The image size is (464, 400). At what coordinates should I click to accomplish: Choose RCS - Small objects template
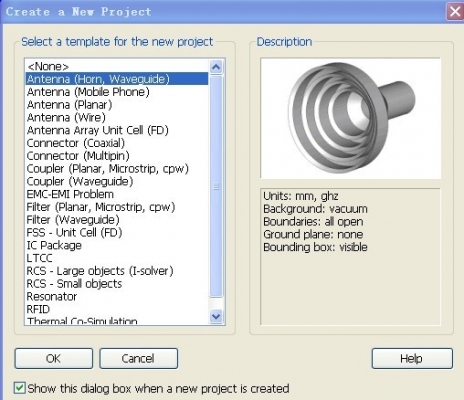117,284
